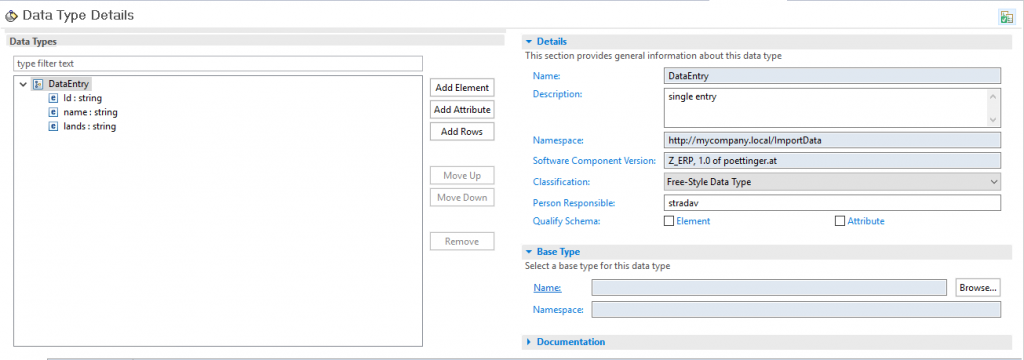This screenshot has height=360, width=1024.
Task: Enable the Element qualify schema checkbox
Action: click(x=669, y=221)
